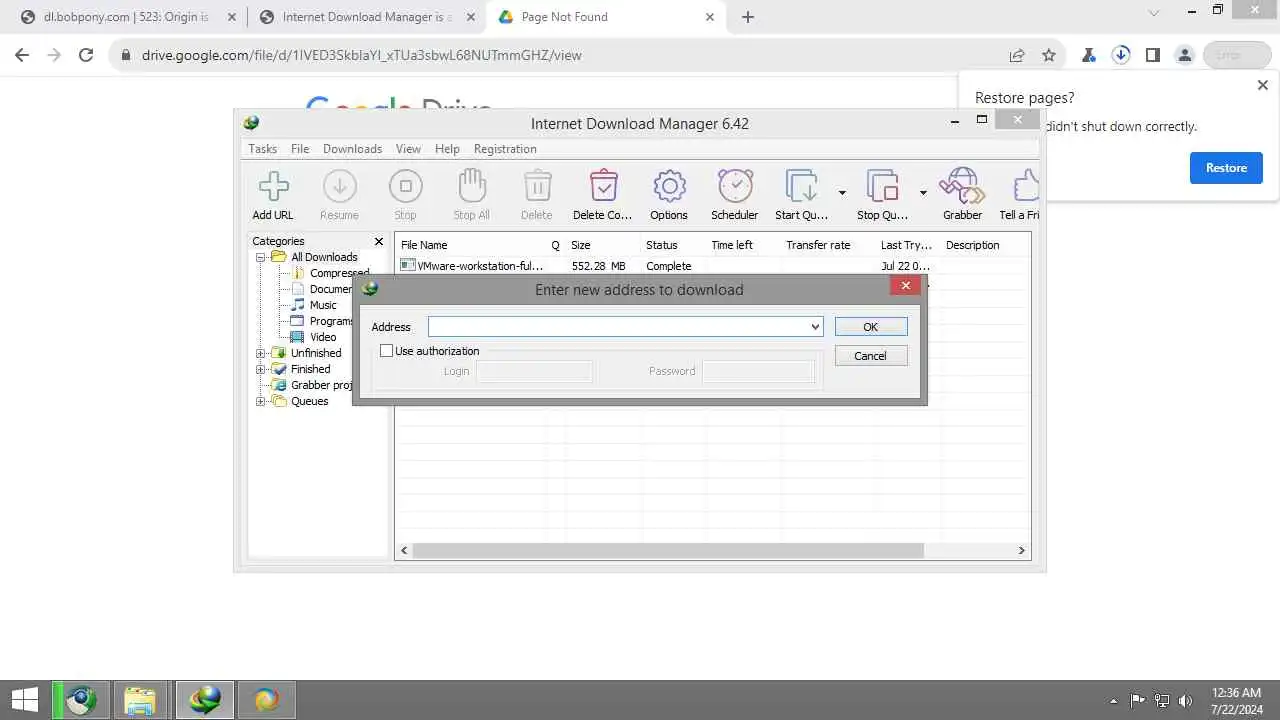Viewport: 1280px width, 720px height.
Task: Select the VMware-workstation download row
Action: coord(712,266)
